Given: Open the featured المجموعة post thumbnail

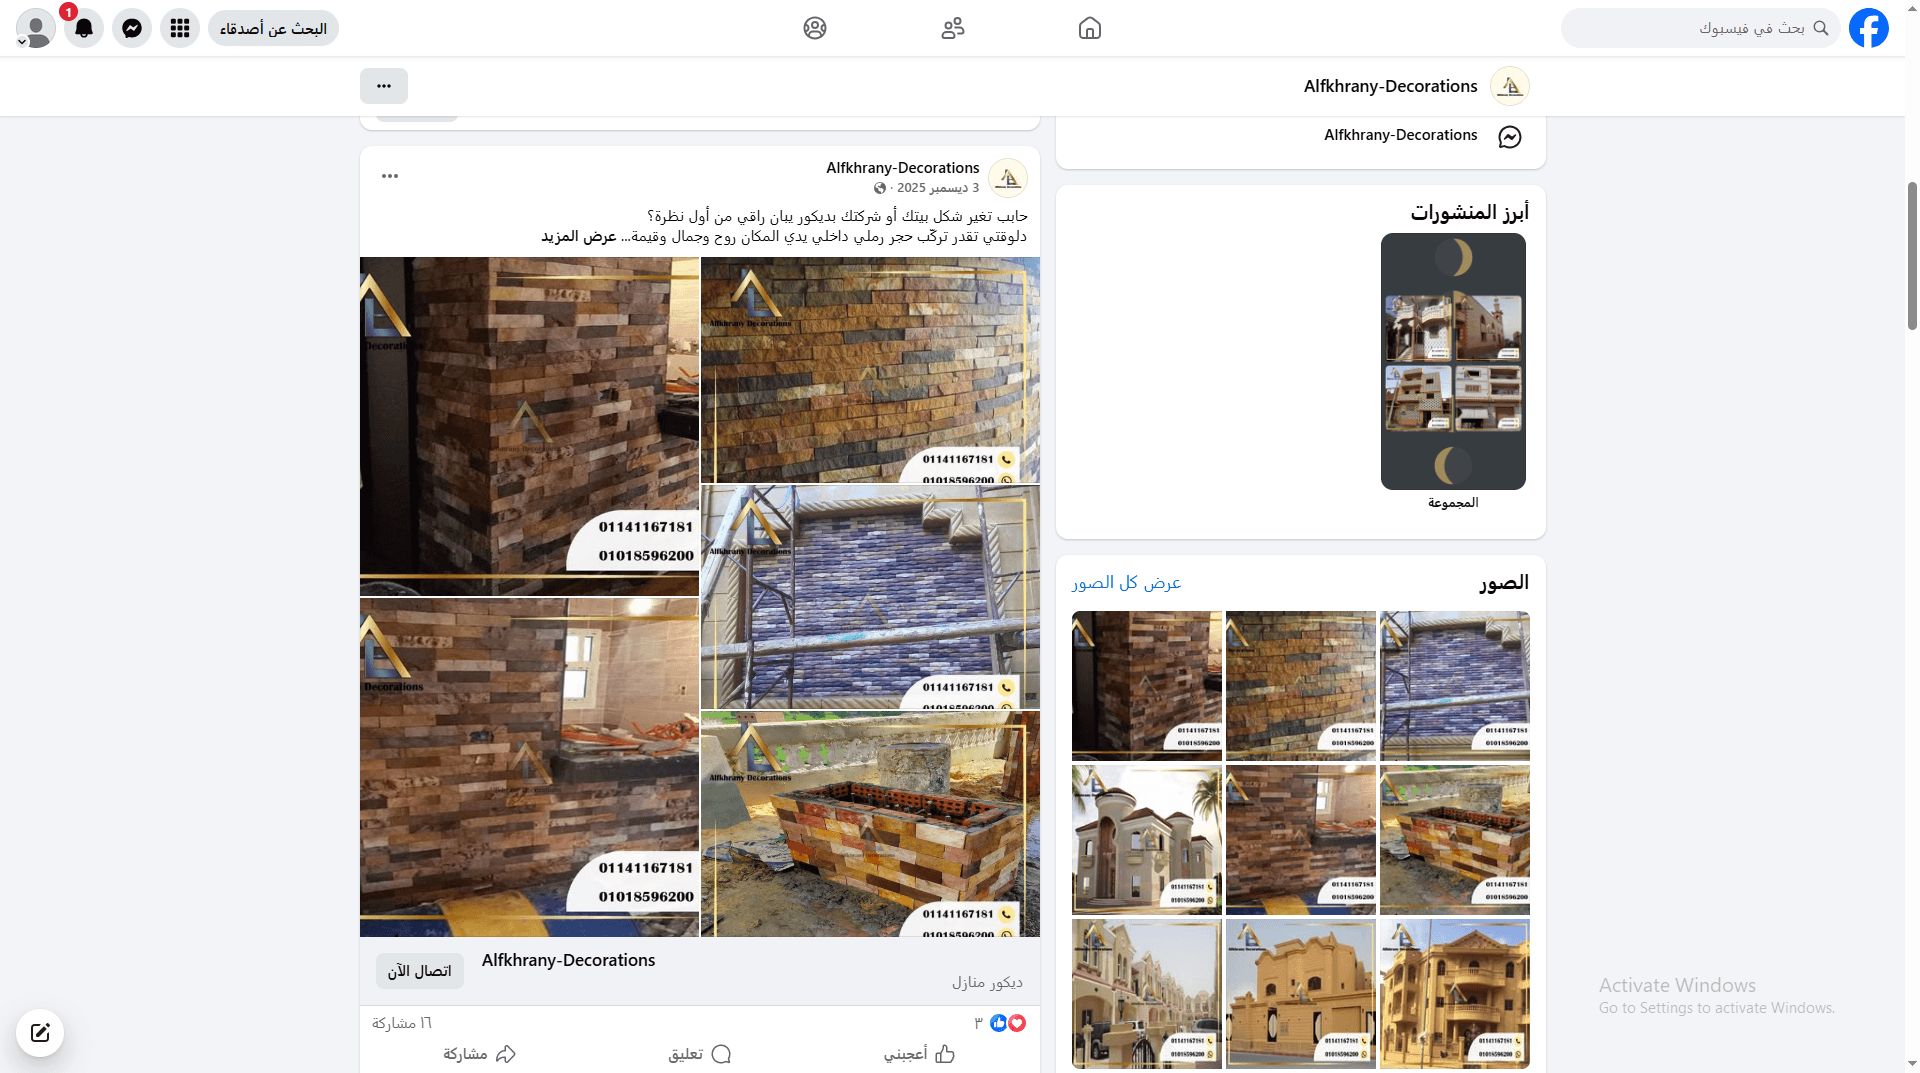Looking at the screenshot, I should pyautogui.click(x=1453, y=362).
